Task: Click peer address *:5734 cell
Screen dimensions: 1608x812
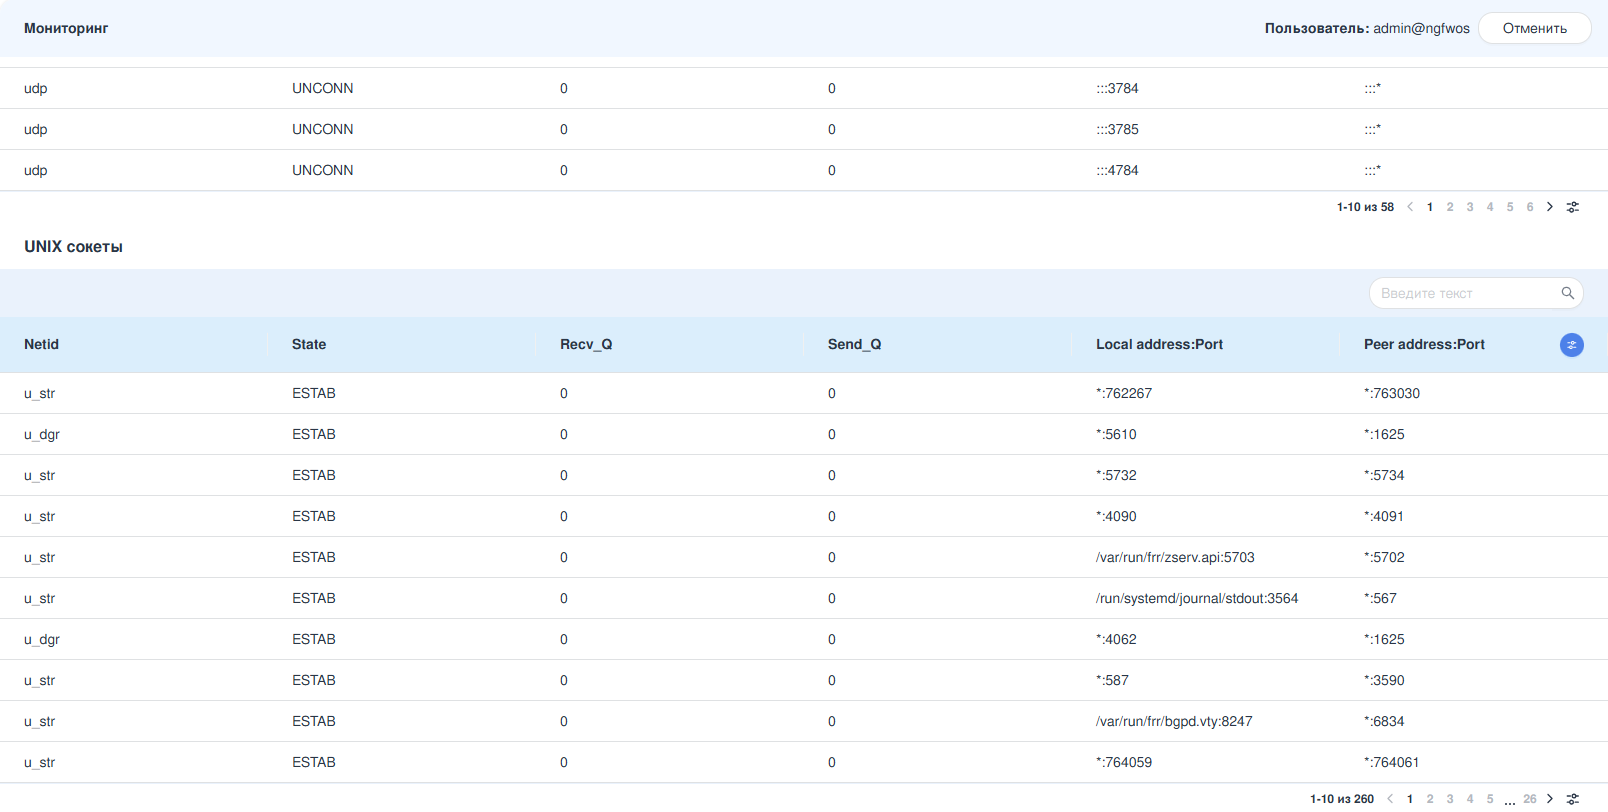Action: pyautogui.click(x=1384, y=475)
